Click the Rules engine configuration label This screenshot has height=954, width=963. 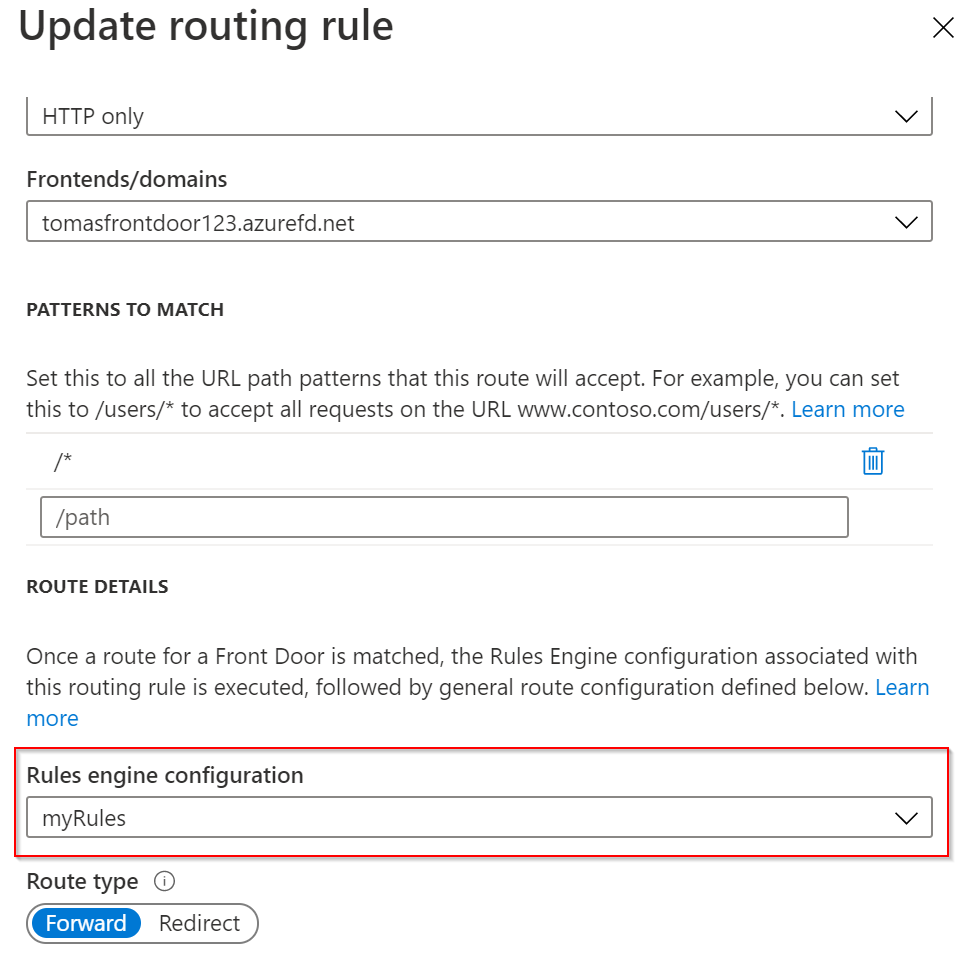pos(164,775)
